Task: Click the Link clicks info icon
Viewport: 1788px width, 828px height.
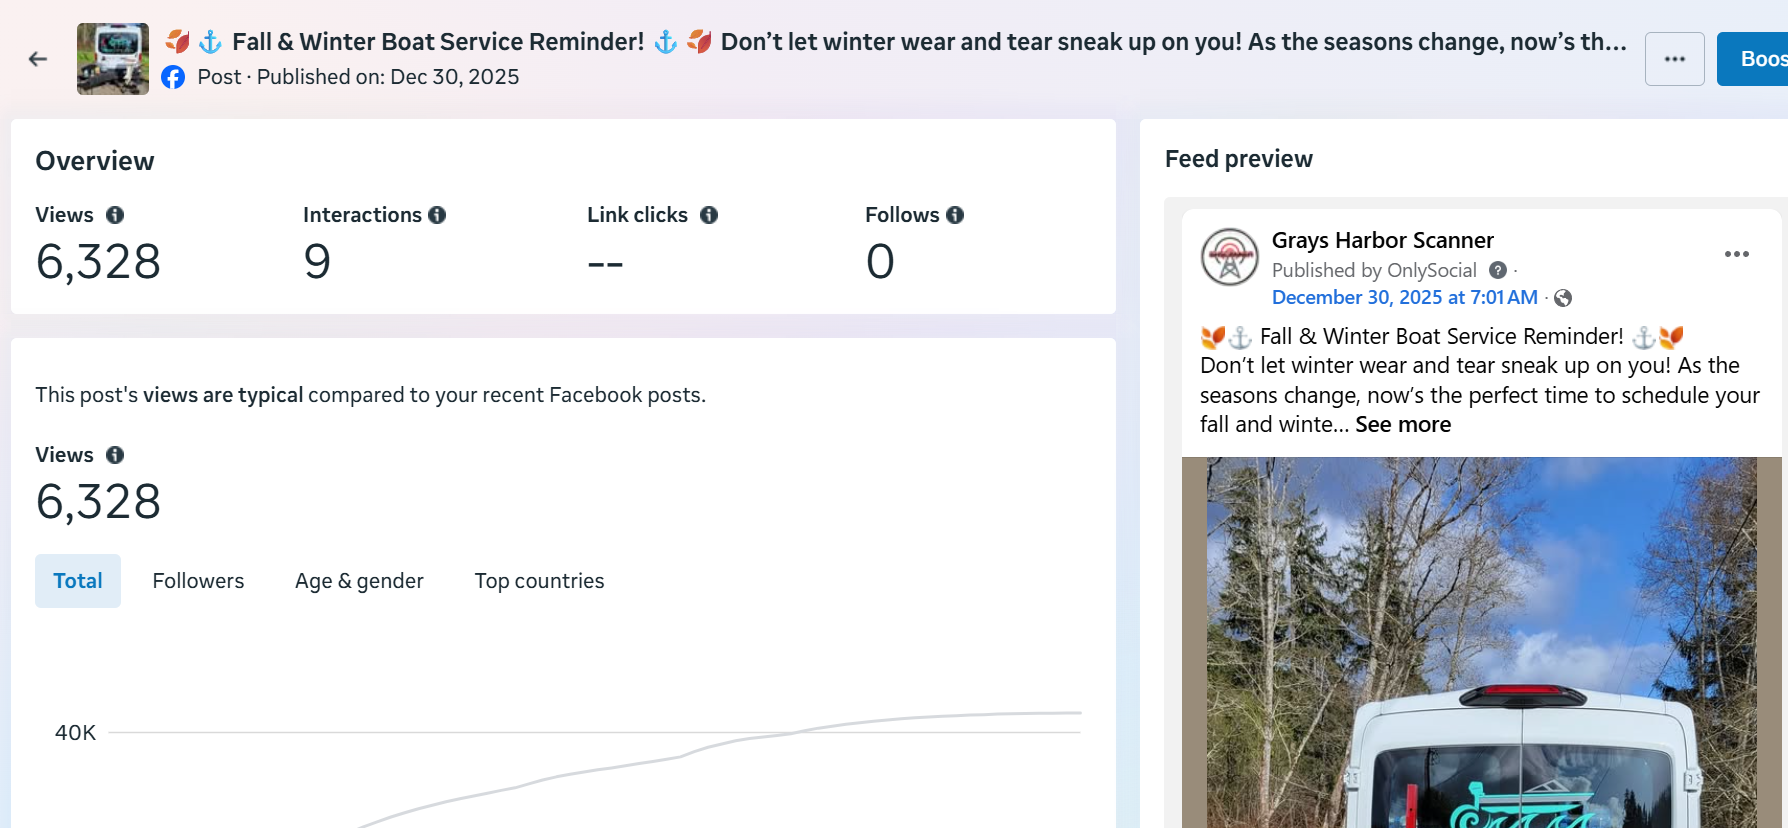Action: 709,215
